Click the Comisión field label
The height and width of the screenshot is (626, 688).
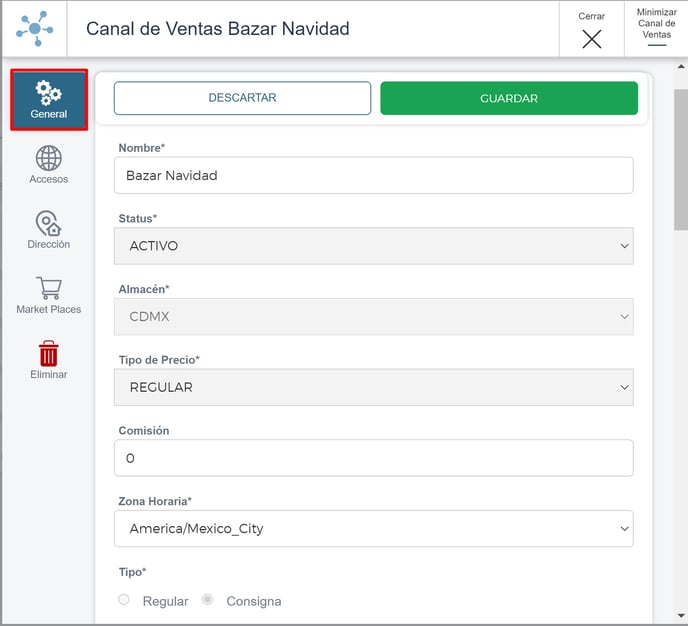144,430
